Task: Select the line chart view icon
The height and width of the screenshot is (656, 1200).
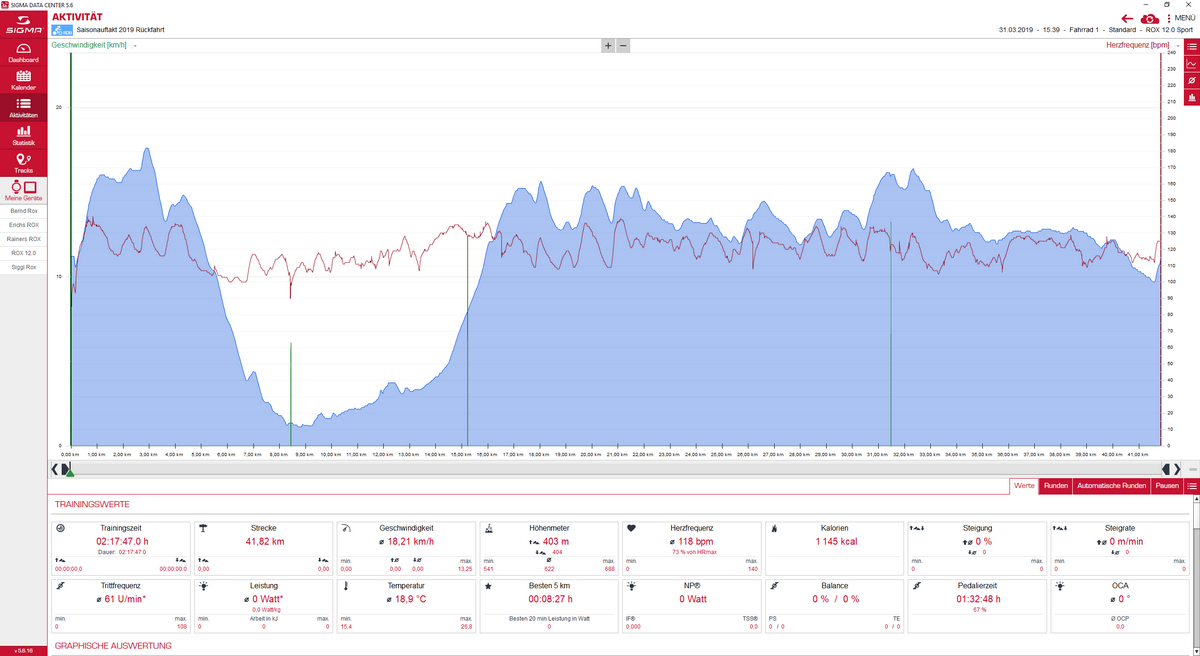Action: point(1191,63)
